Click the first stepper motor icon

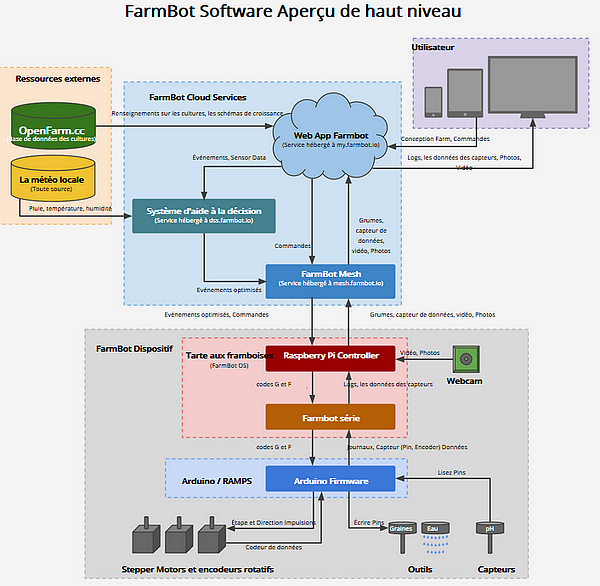coord(146,535)
